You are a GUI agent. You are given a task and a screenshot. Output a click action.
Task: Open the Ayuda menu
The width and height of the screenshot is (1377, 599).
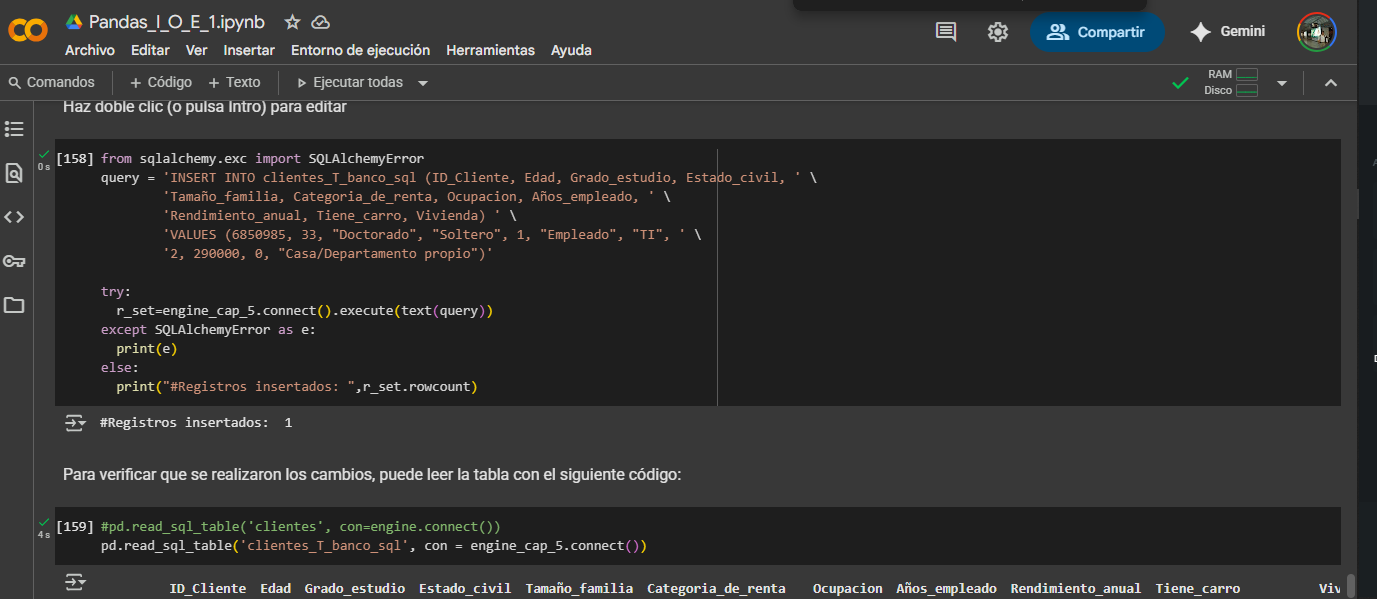pos(571,50)
